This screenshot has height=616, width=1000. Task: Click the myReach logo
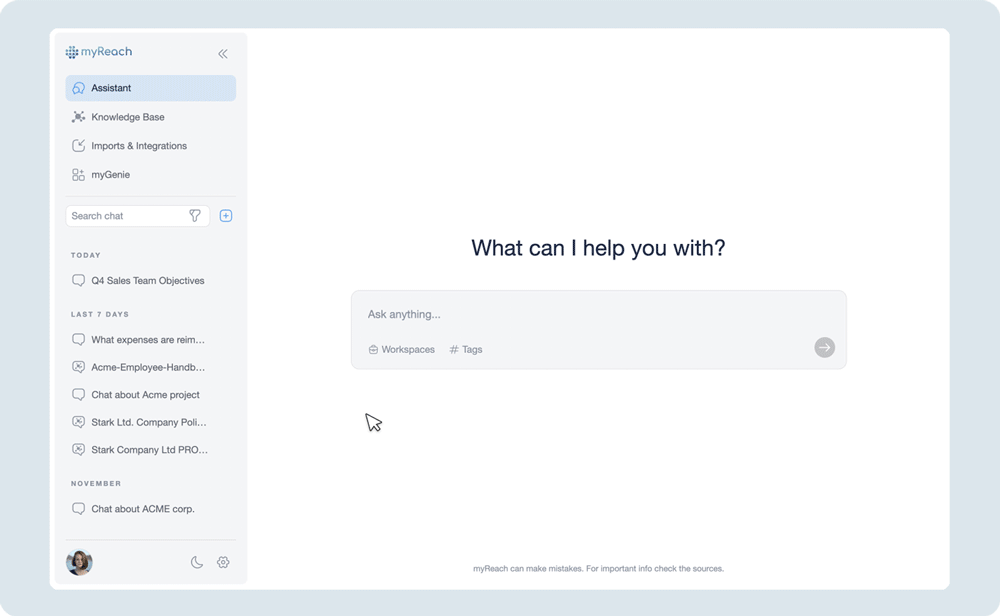[x=96, y=51]
